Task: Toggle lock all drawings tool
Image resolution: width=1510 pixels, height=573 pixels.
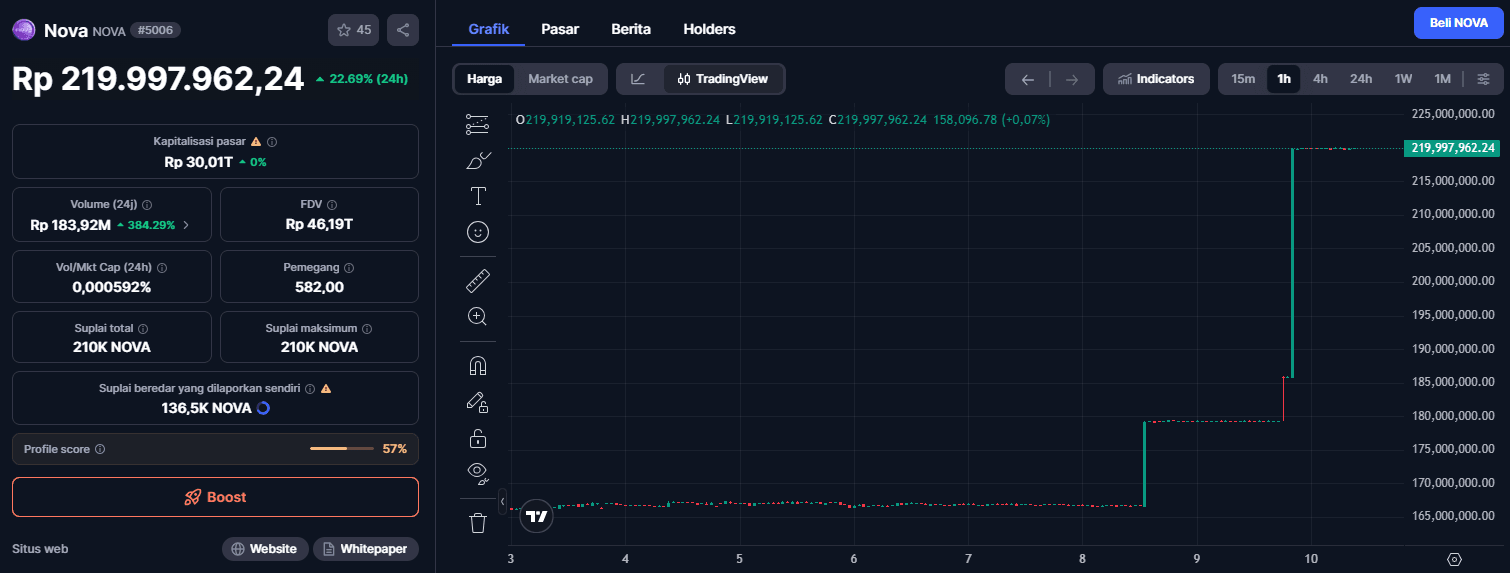Action: coord(478,438)
